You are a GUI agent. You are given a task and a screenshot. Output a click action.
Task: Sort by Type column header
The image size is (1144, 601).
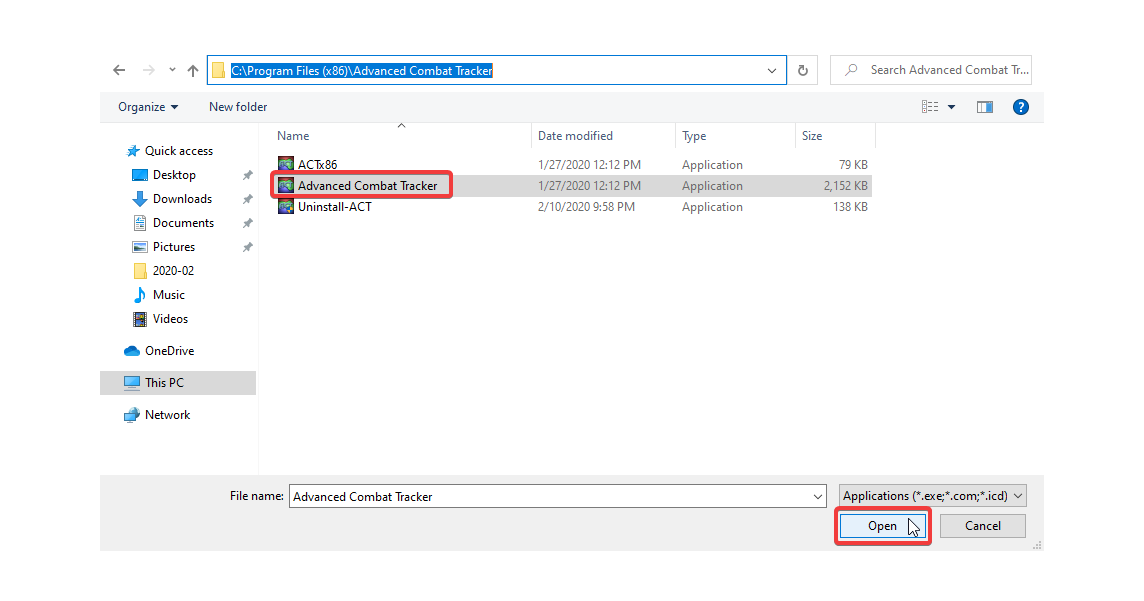pyautogui.click(x=694, y=136)
